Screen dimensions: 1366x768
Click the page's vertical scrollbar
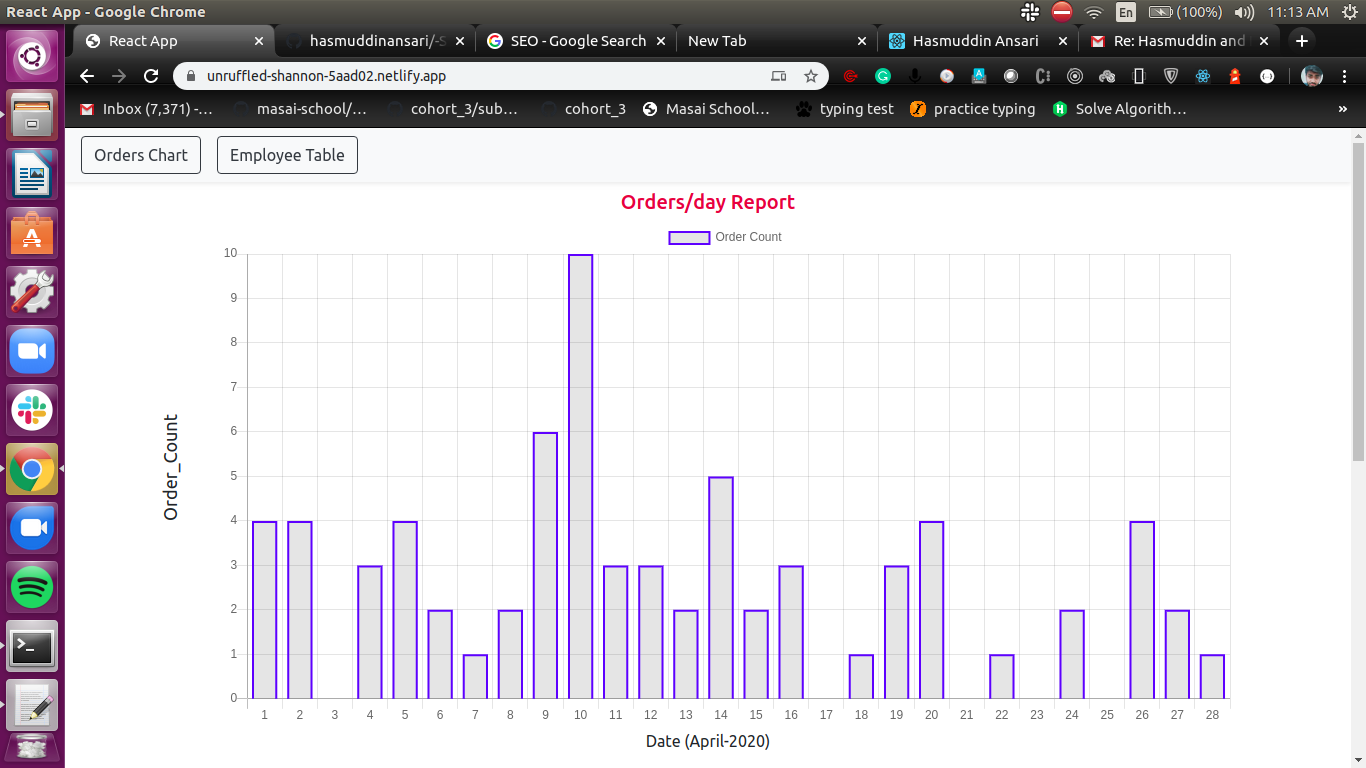point(1358,300)
